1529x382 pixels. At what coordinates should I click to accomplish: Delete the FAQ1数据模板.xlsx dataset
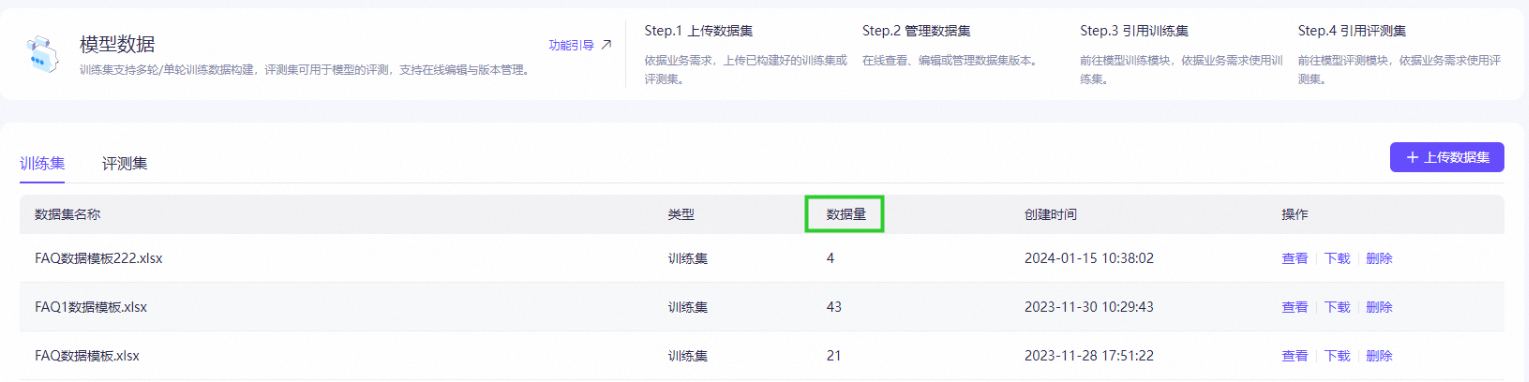pyautogui.click(x=1379, y=307)
